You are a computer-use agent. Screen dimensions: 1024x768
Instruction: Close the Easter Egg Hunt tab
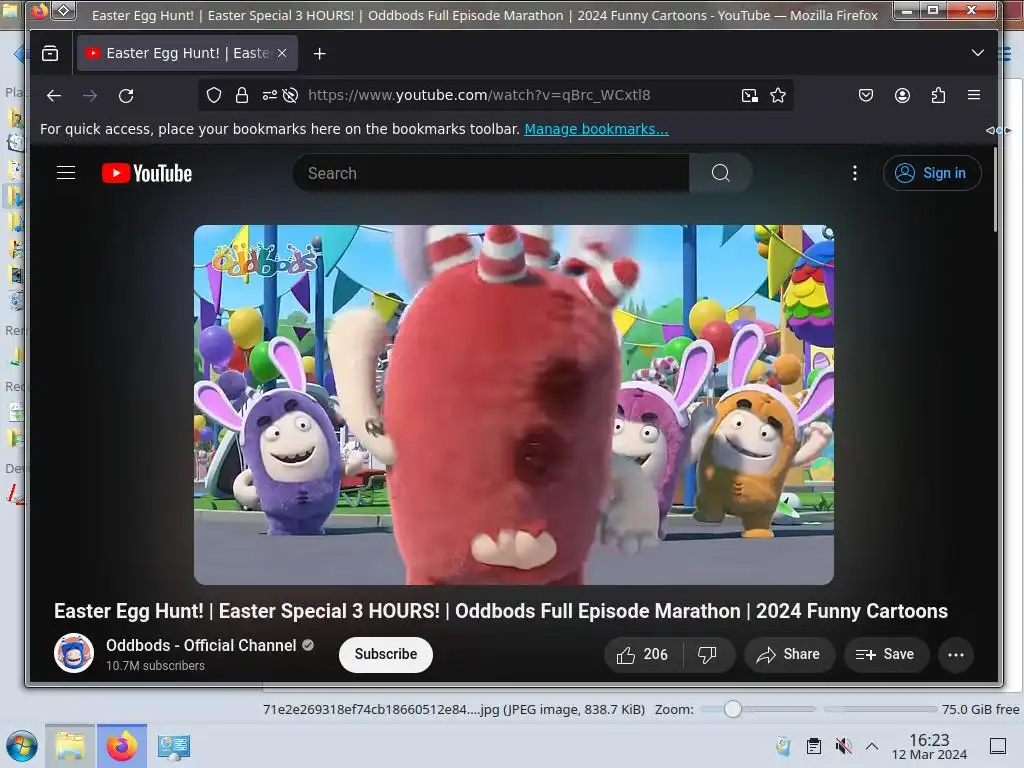pyautogui.click(x=282, y=54)
